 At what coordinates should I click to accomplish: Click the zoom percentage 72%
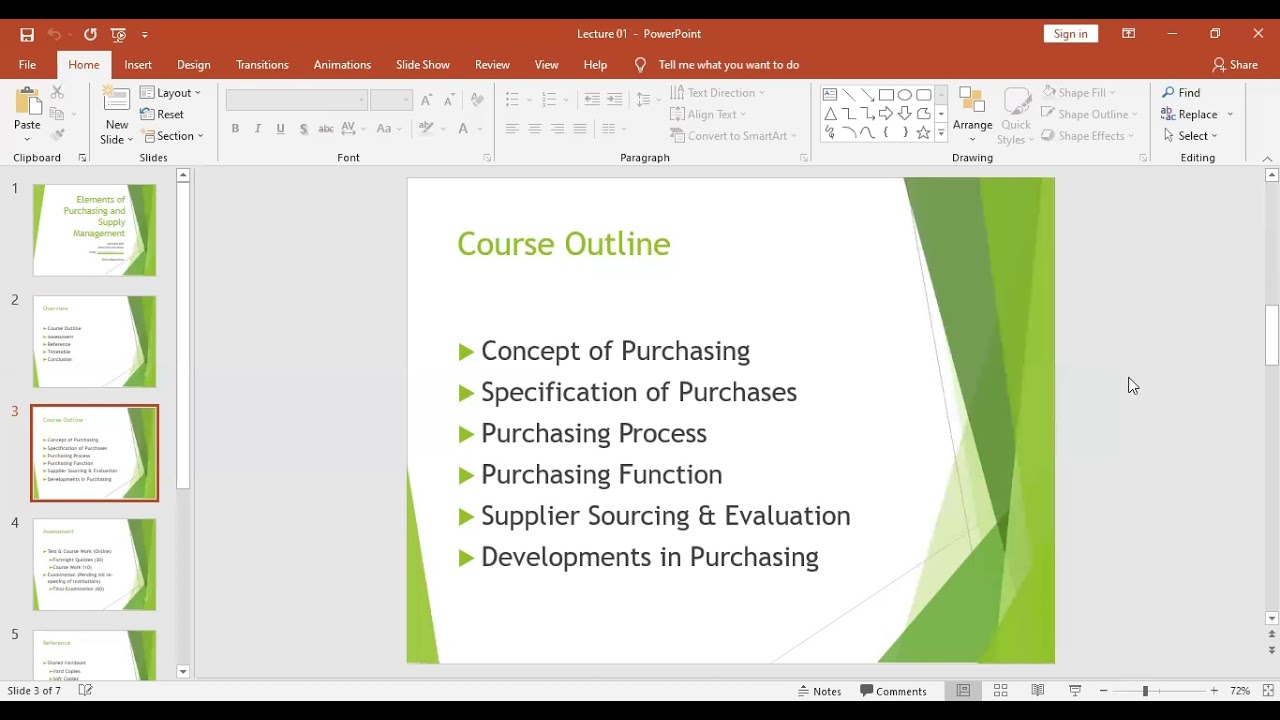[1240, 691]
